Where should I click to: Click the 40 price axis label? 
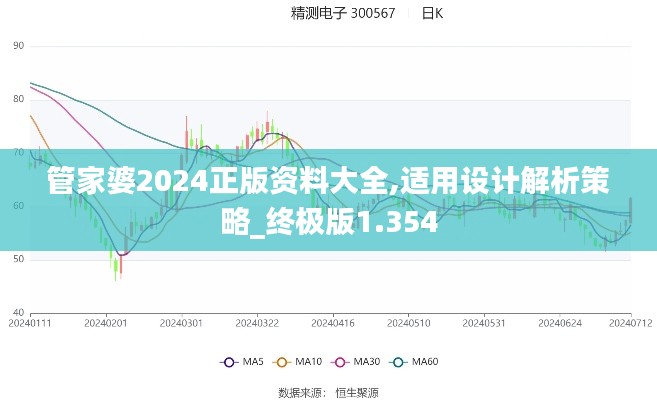tap(19, 312)
